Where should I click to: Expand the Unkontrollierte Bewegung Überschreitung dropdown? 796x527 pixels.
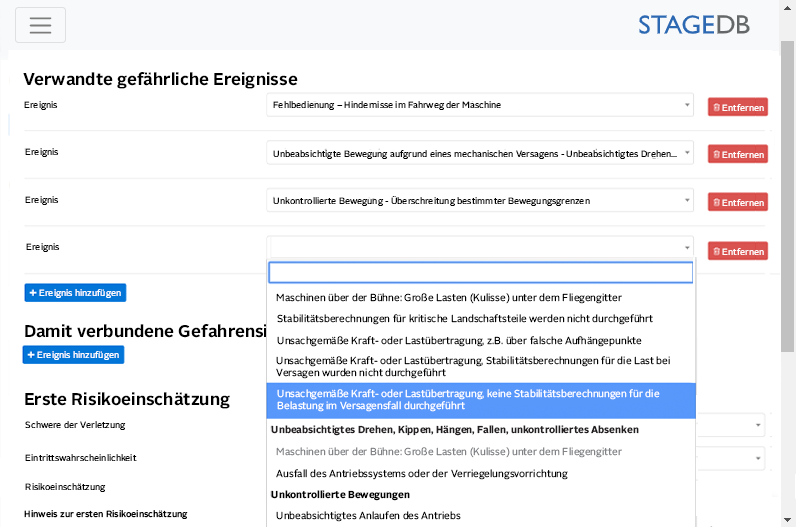coord(479,201)
